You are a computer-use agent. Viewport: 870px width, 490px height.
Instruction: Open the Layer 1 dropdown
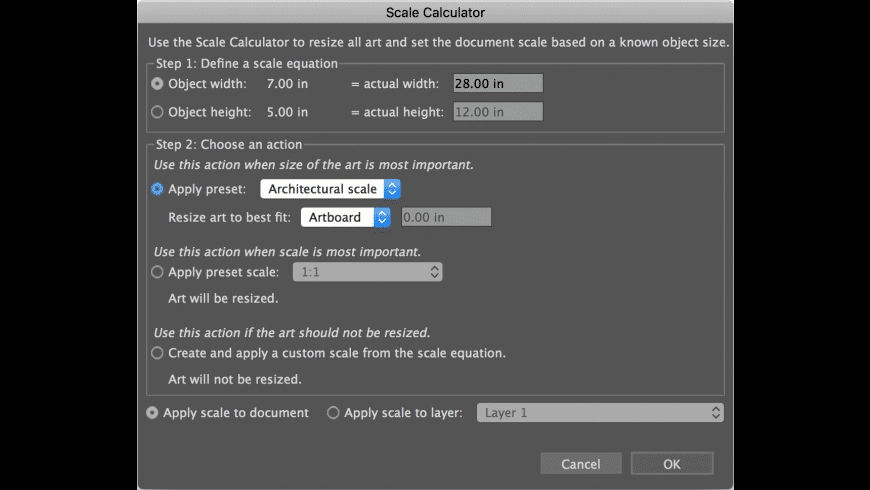coord(600,413)
